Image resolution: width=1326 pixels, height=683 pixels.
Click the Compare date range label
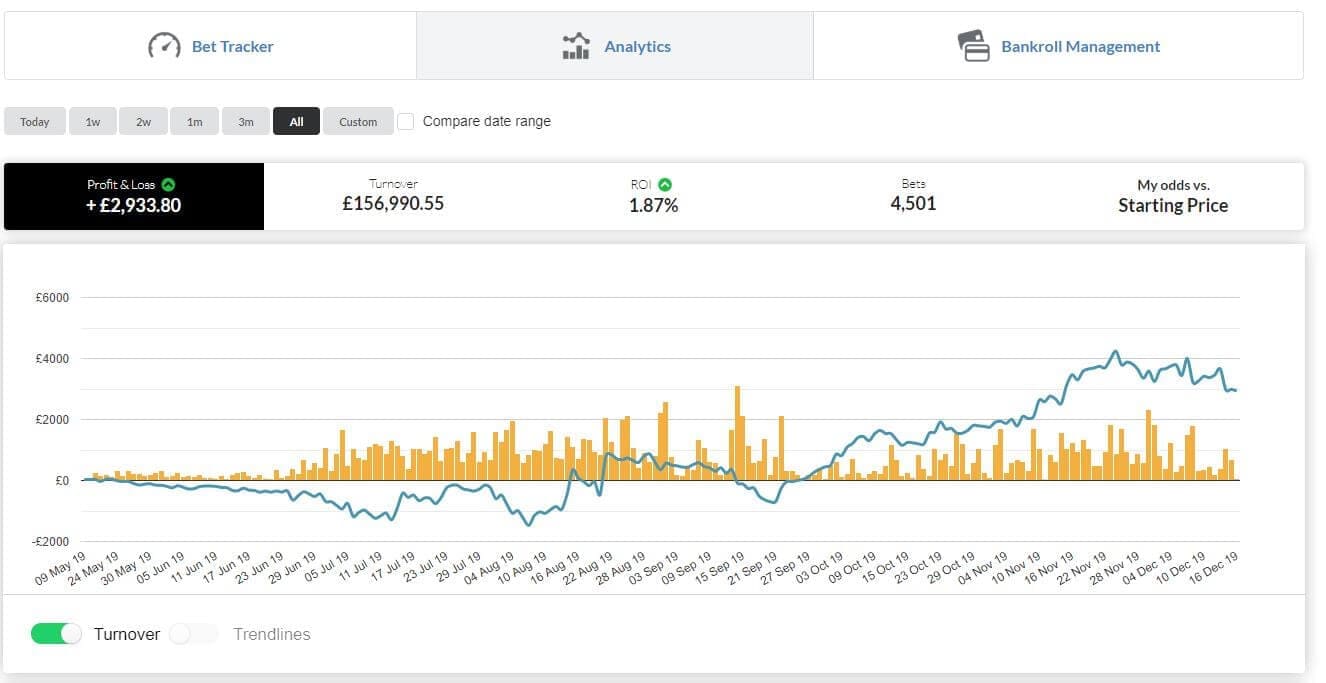487,121
